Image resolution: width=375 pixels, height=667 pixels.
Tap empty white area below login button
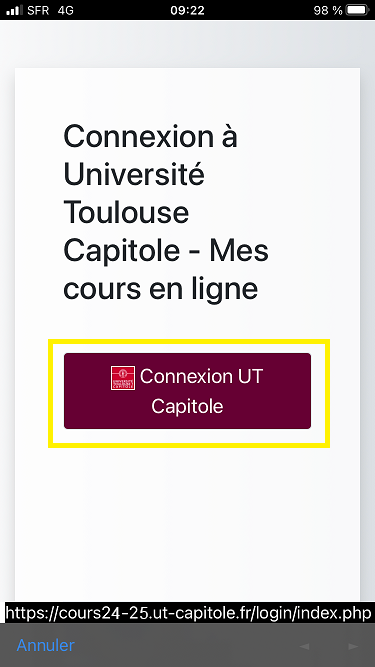point(187,523)
